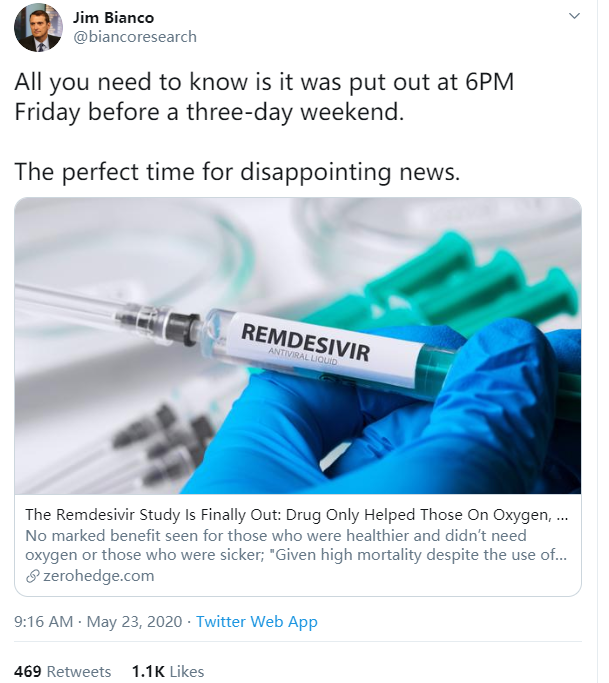Click the 9:16 AM timestamp

(x=43, y=622)
